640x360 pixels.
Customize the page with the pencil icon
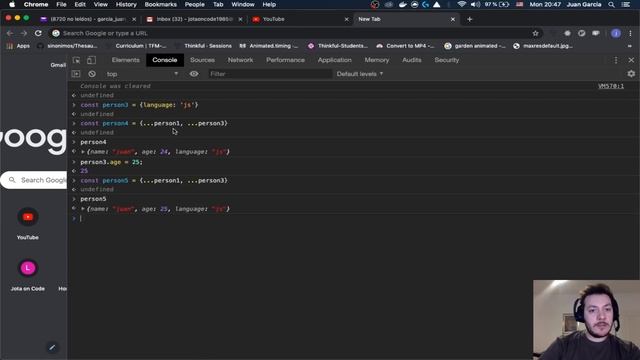pyautogui.click(x=52, y=347)
